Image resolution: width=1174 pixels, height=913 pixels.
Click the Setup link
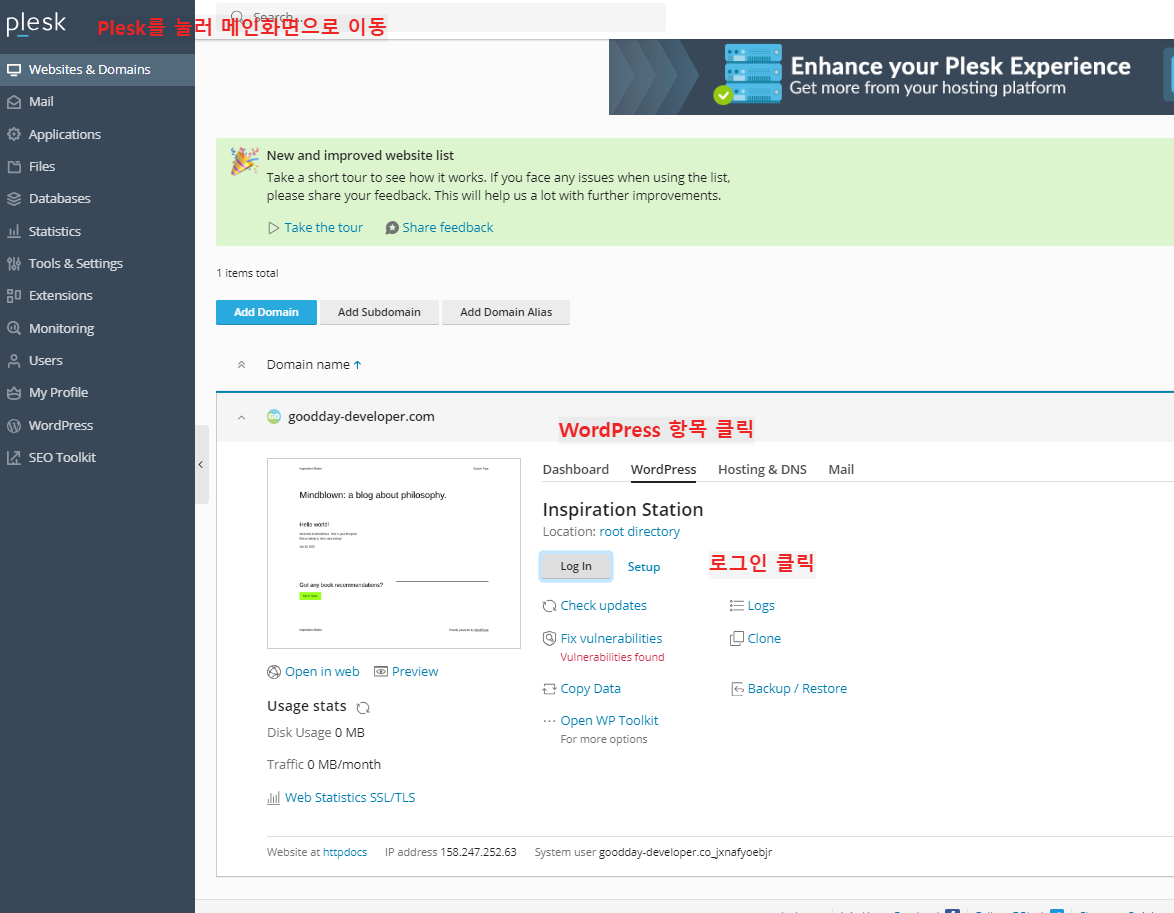(x=644, y=567)
